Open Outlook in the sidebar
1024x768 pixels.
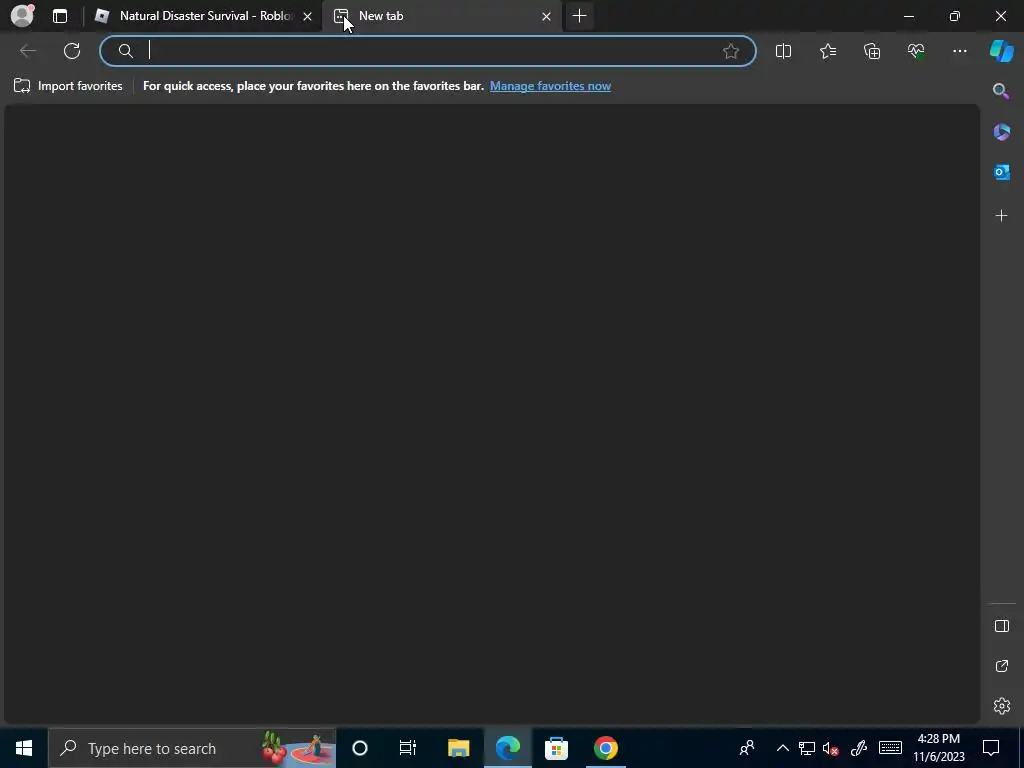tap(1001, 172)
